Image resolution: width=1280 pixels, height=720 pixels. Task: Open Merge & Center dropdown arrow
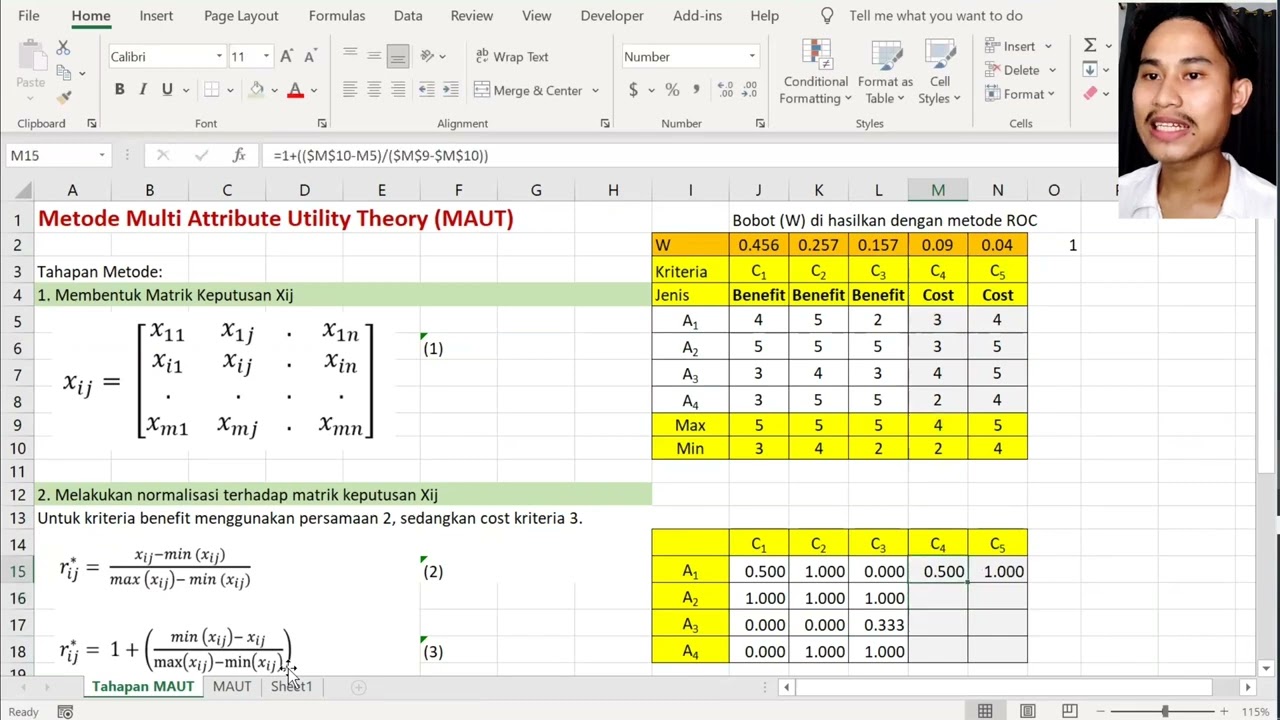595,90
